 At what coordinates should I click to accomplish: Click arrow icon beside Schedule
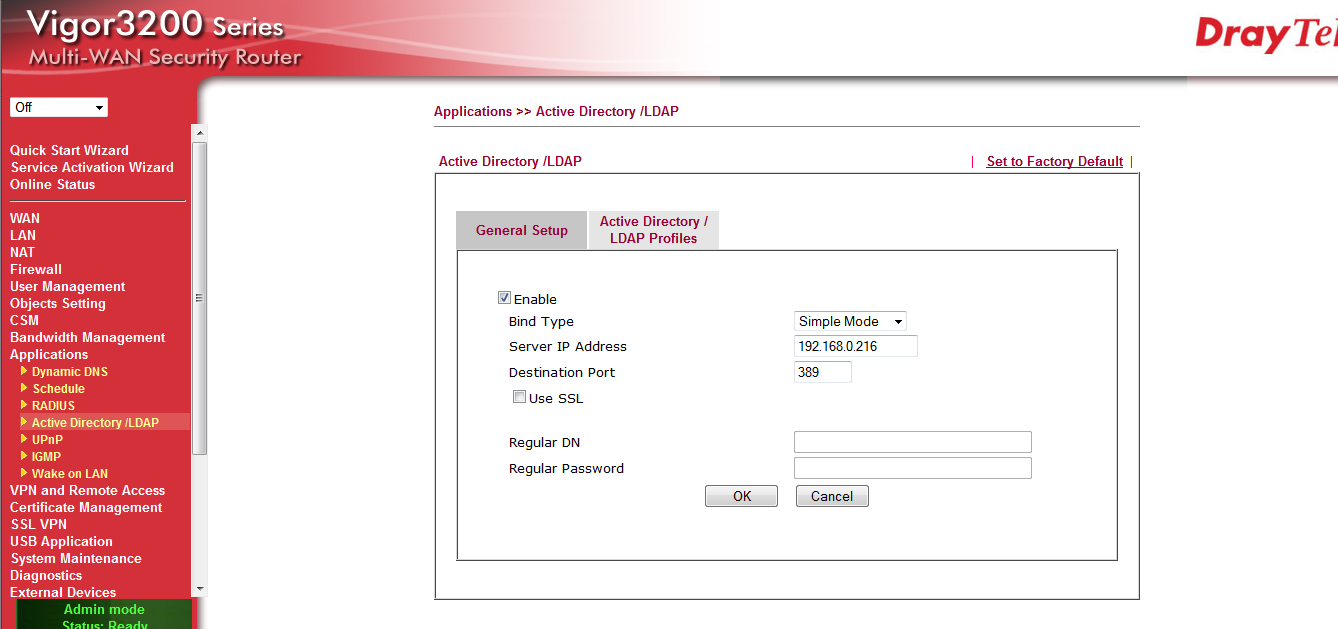24,388
